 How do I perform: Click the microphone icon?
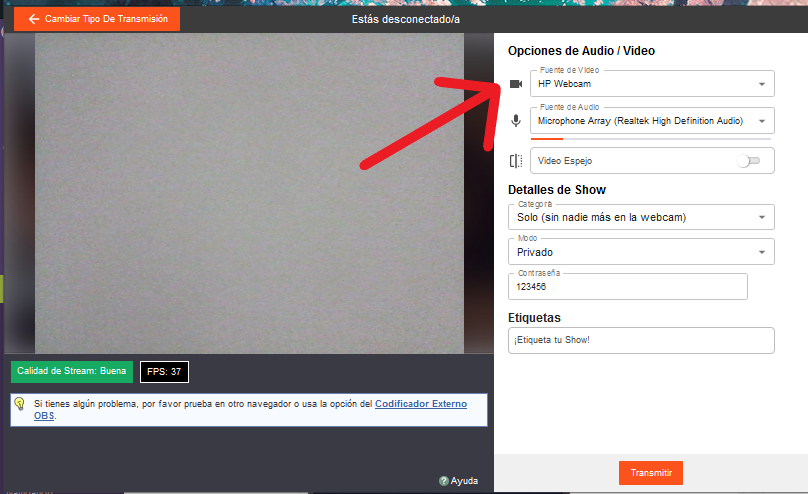tap(516, 121)
